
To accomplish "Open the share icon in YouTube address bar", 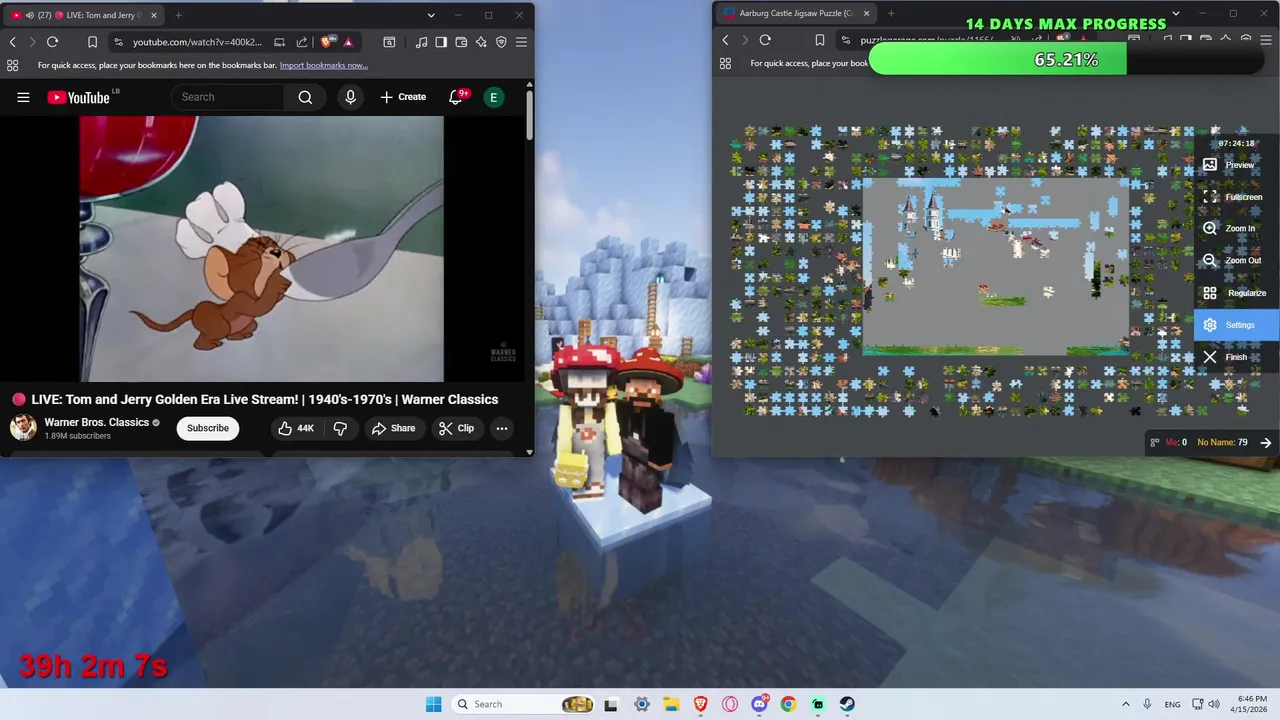I will click(x=302, y=42).
